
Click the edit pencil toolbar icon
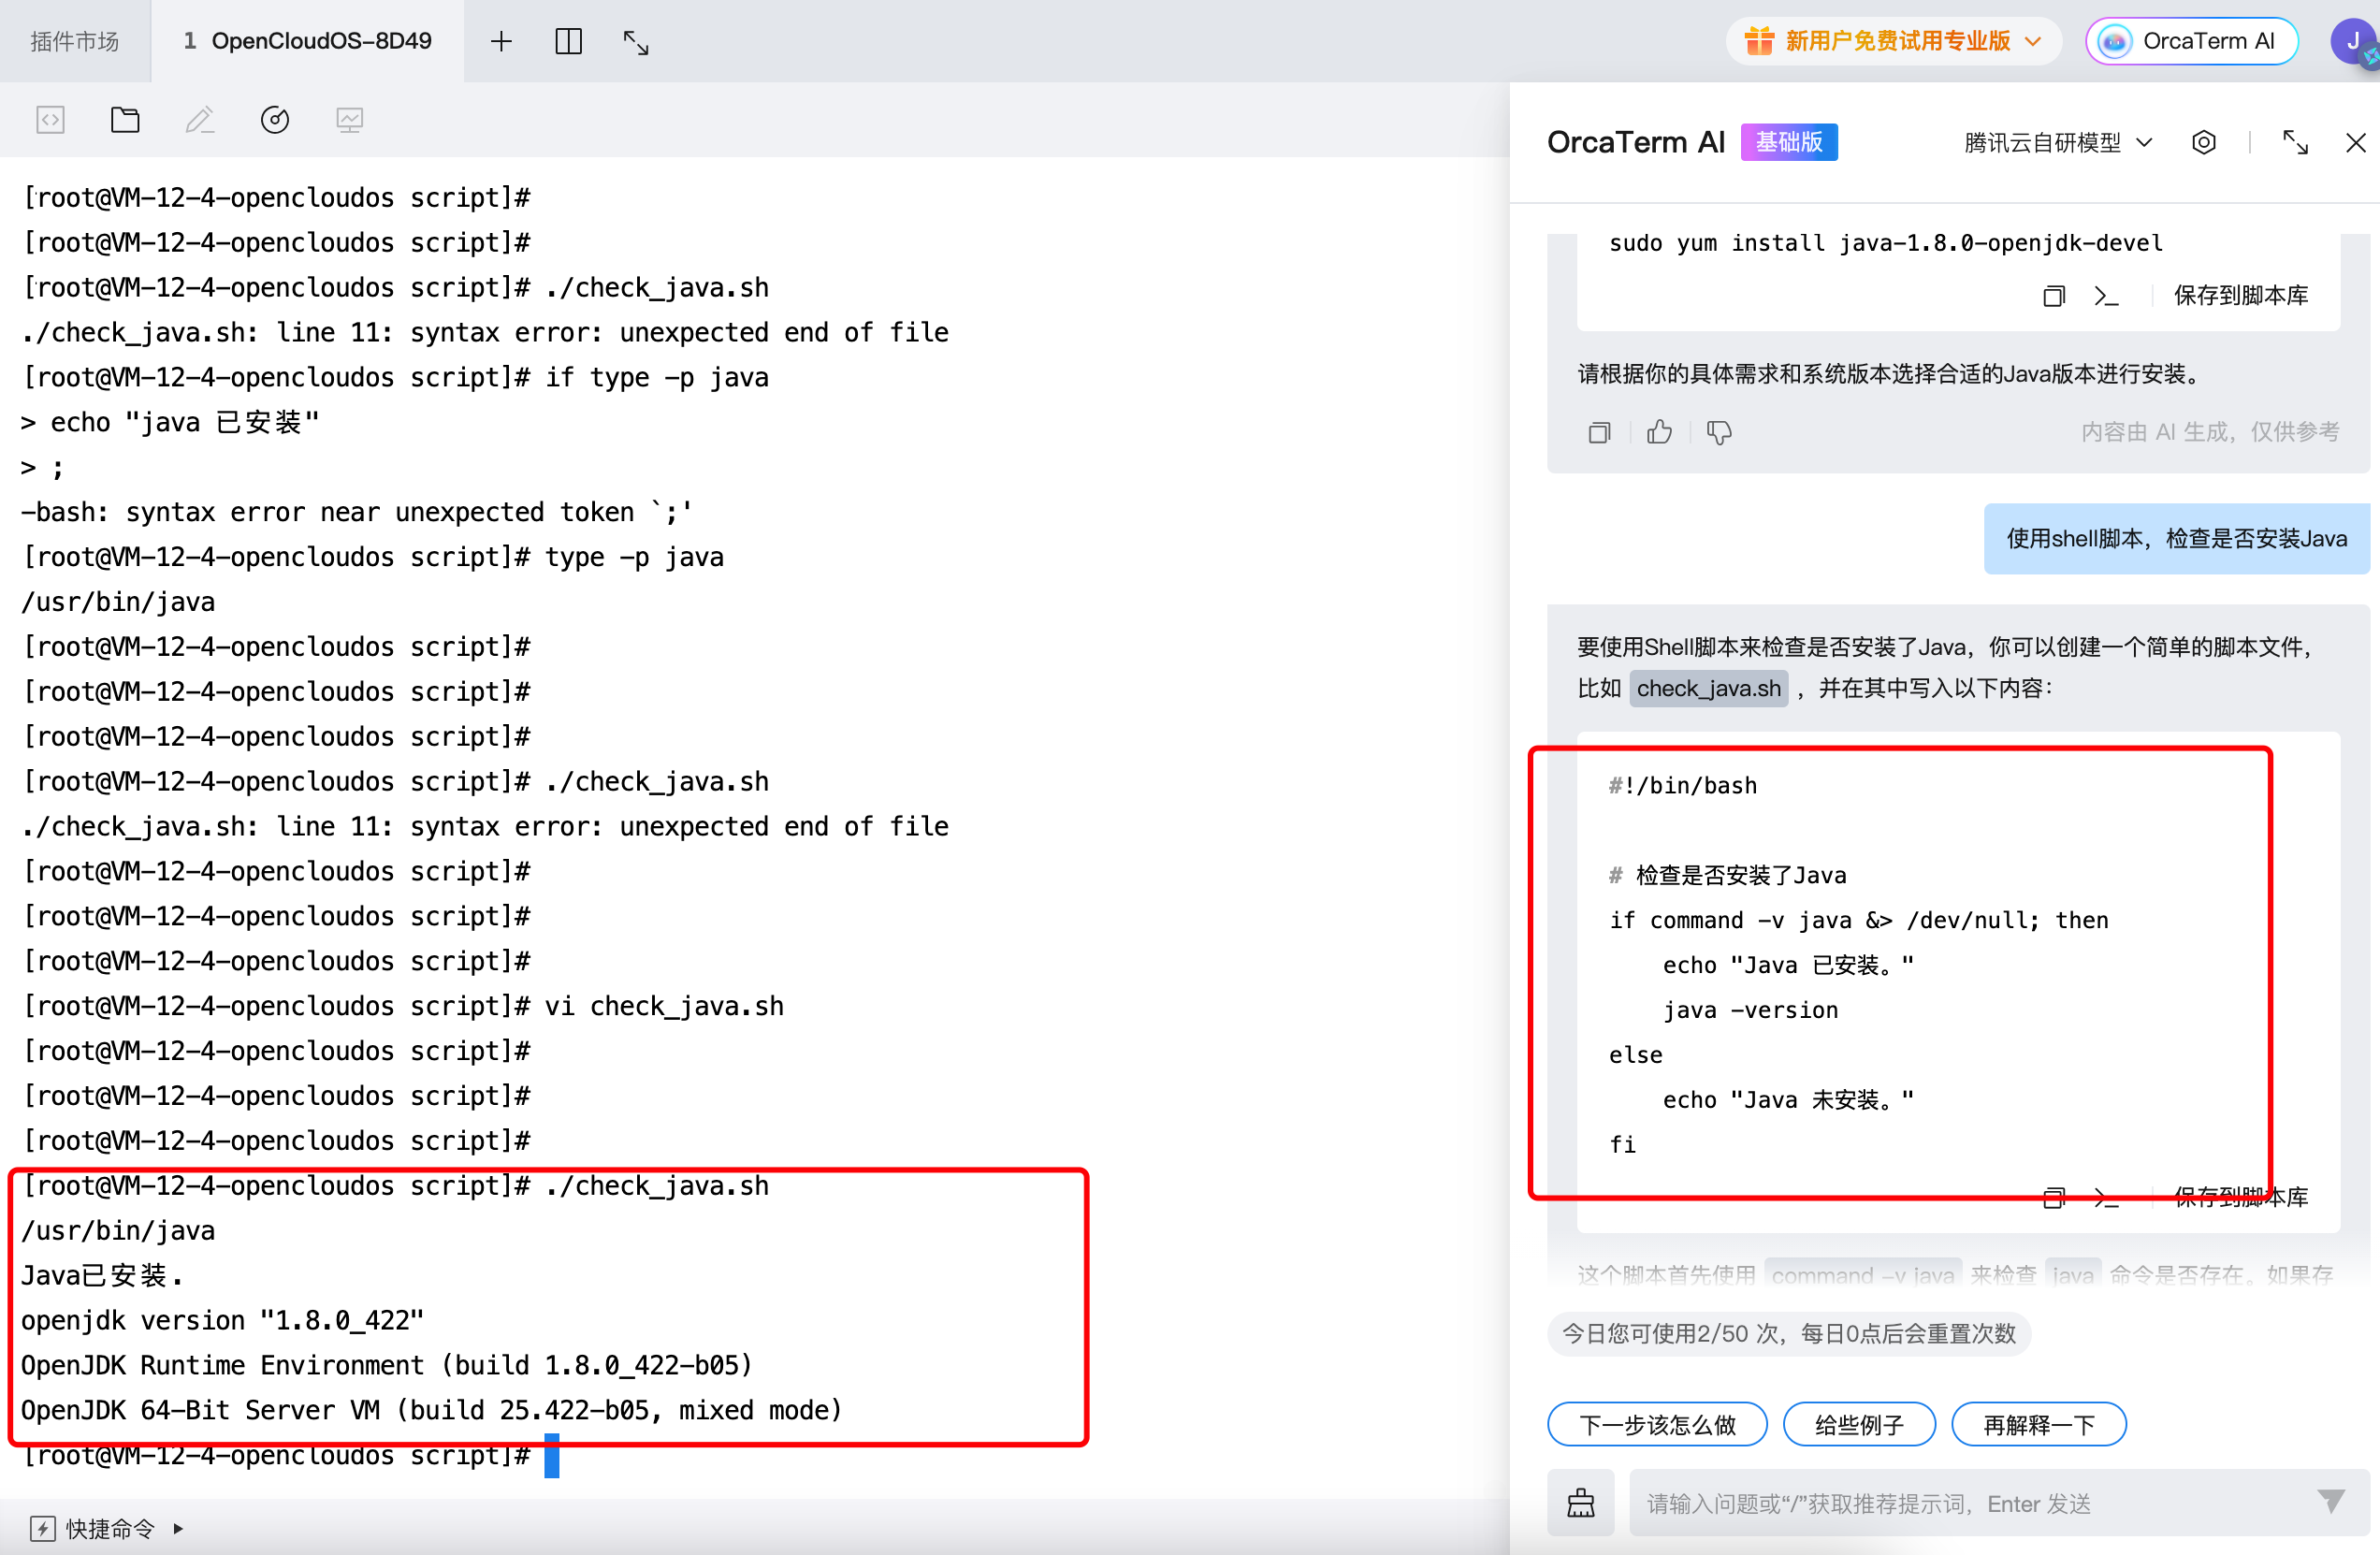(200, 120)
